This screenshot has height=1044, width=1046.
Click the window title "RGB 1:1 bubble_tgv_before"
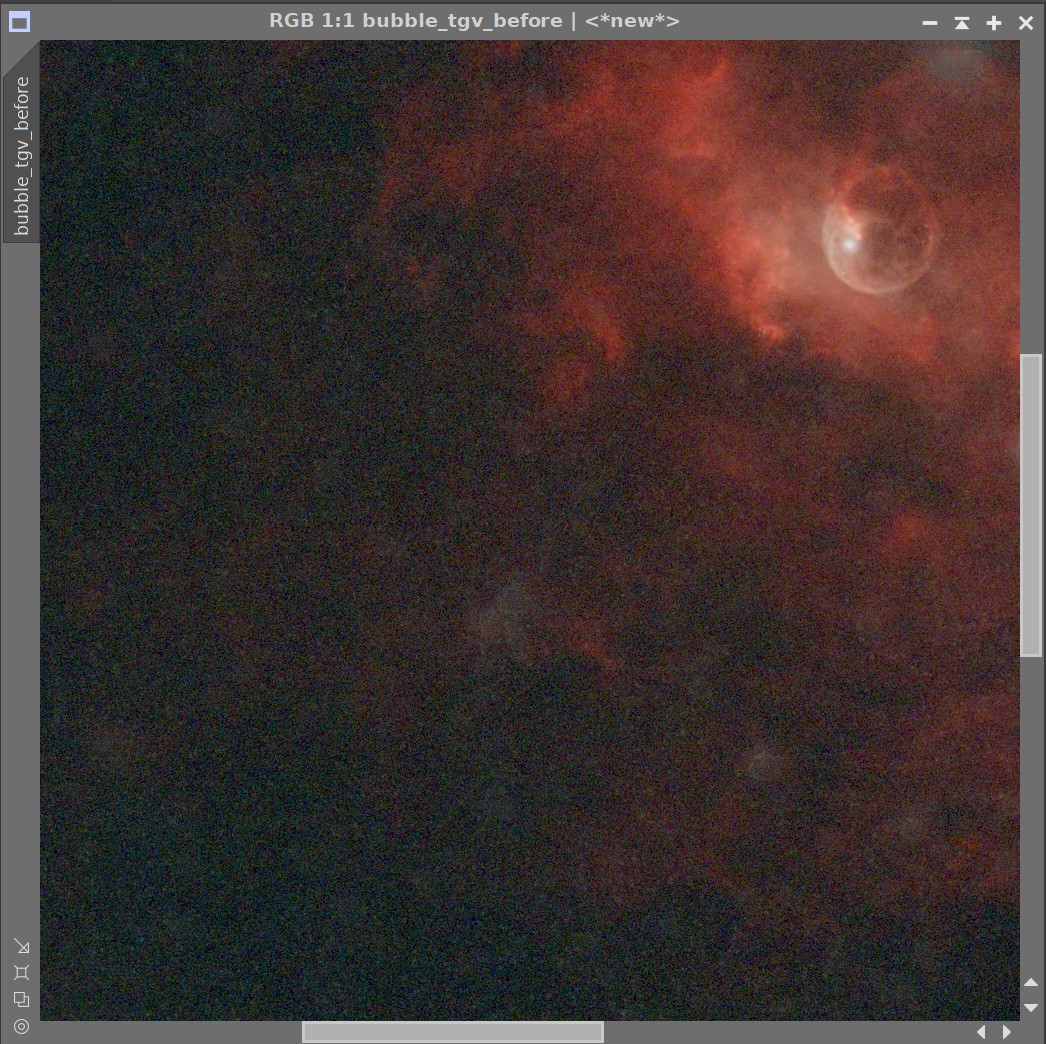click(x=416, y=21)
